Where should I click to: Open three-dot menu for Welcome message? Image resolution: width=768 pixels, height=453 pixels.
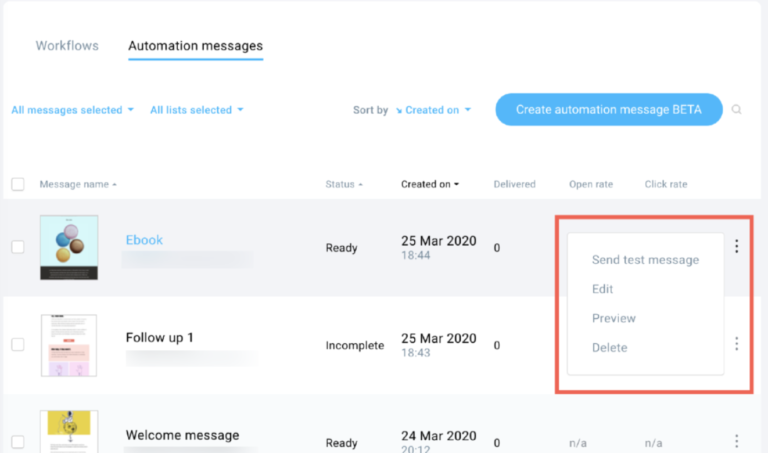[x=737, y=441]
